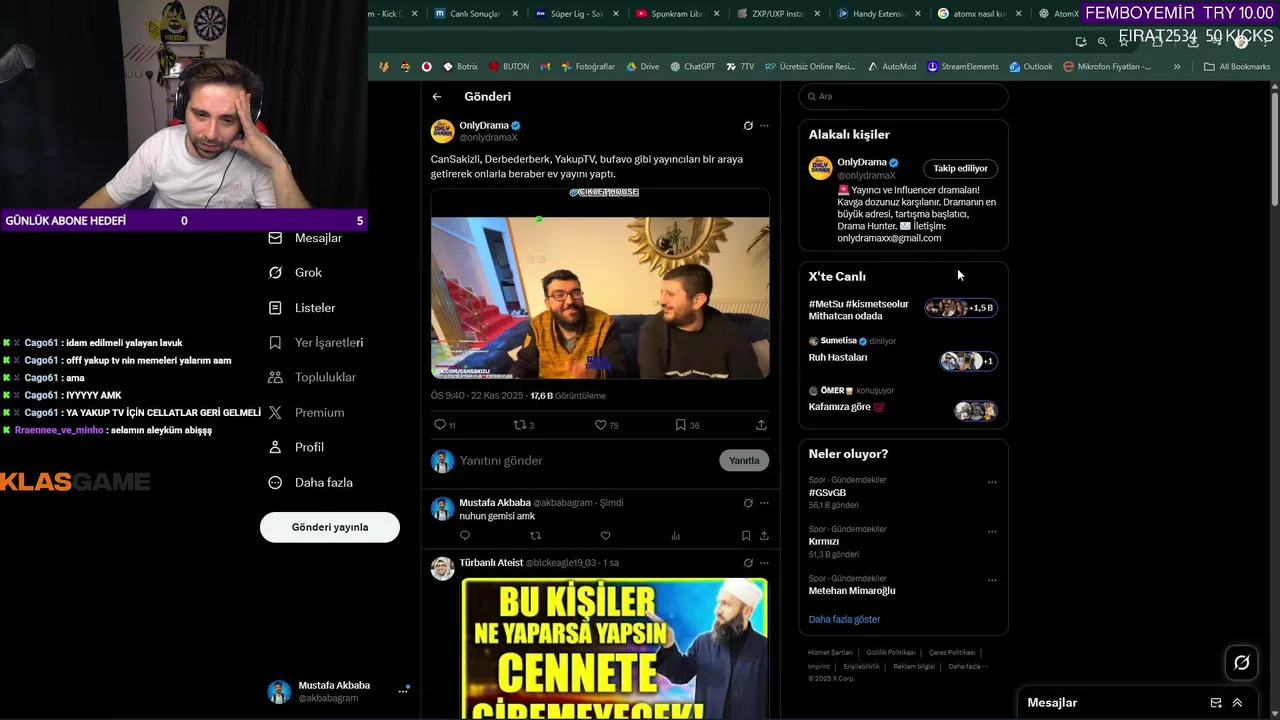Open Mesajlar in sidebar
The width and height of the screenshot is (1280, 720).
[x=305, y=238]
